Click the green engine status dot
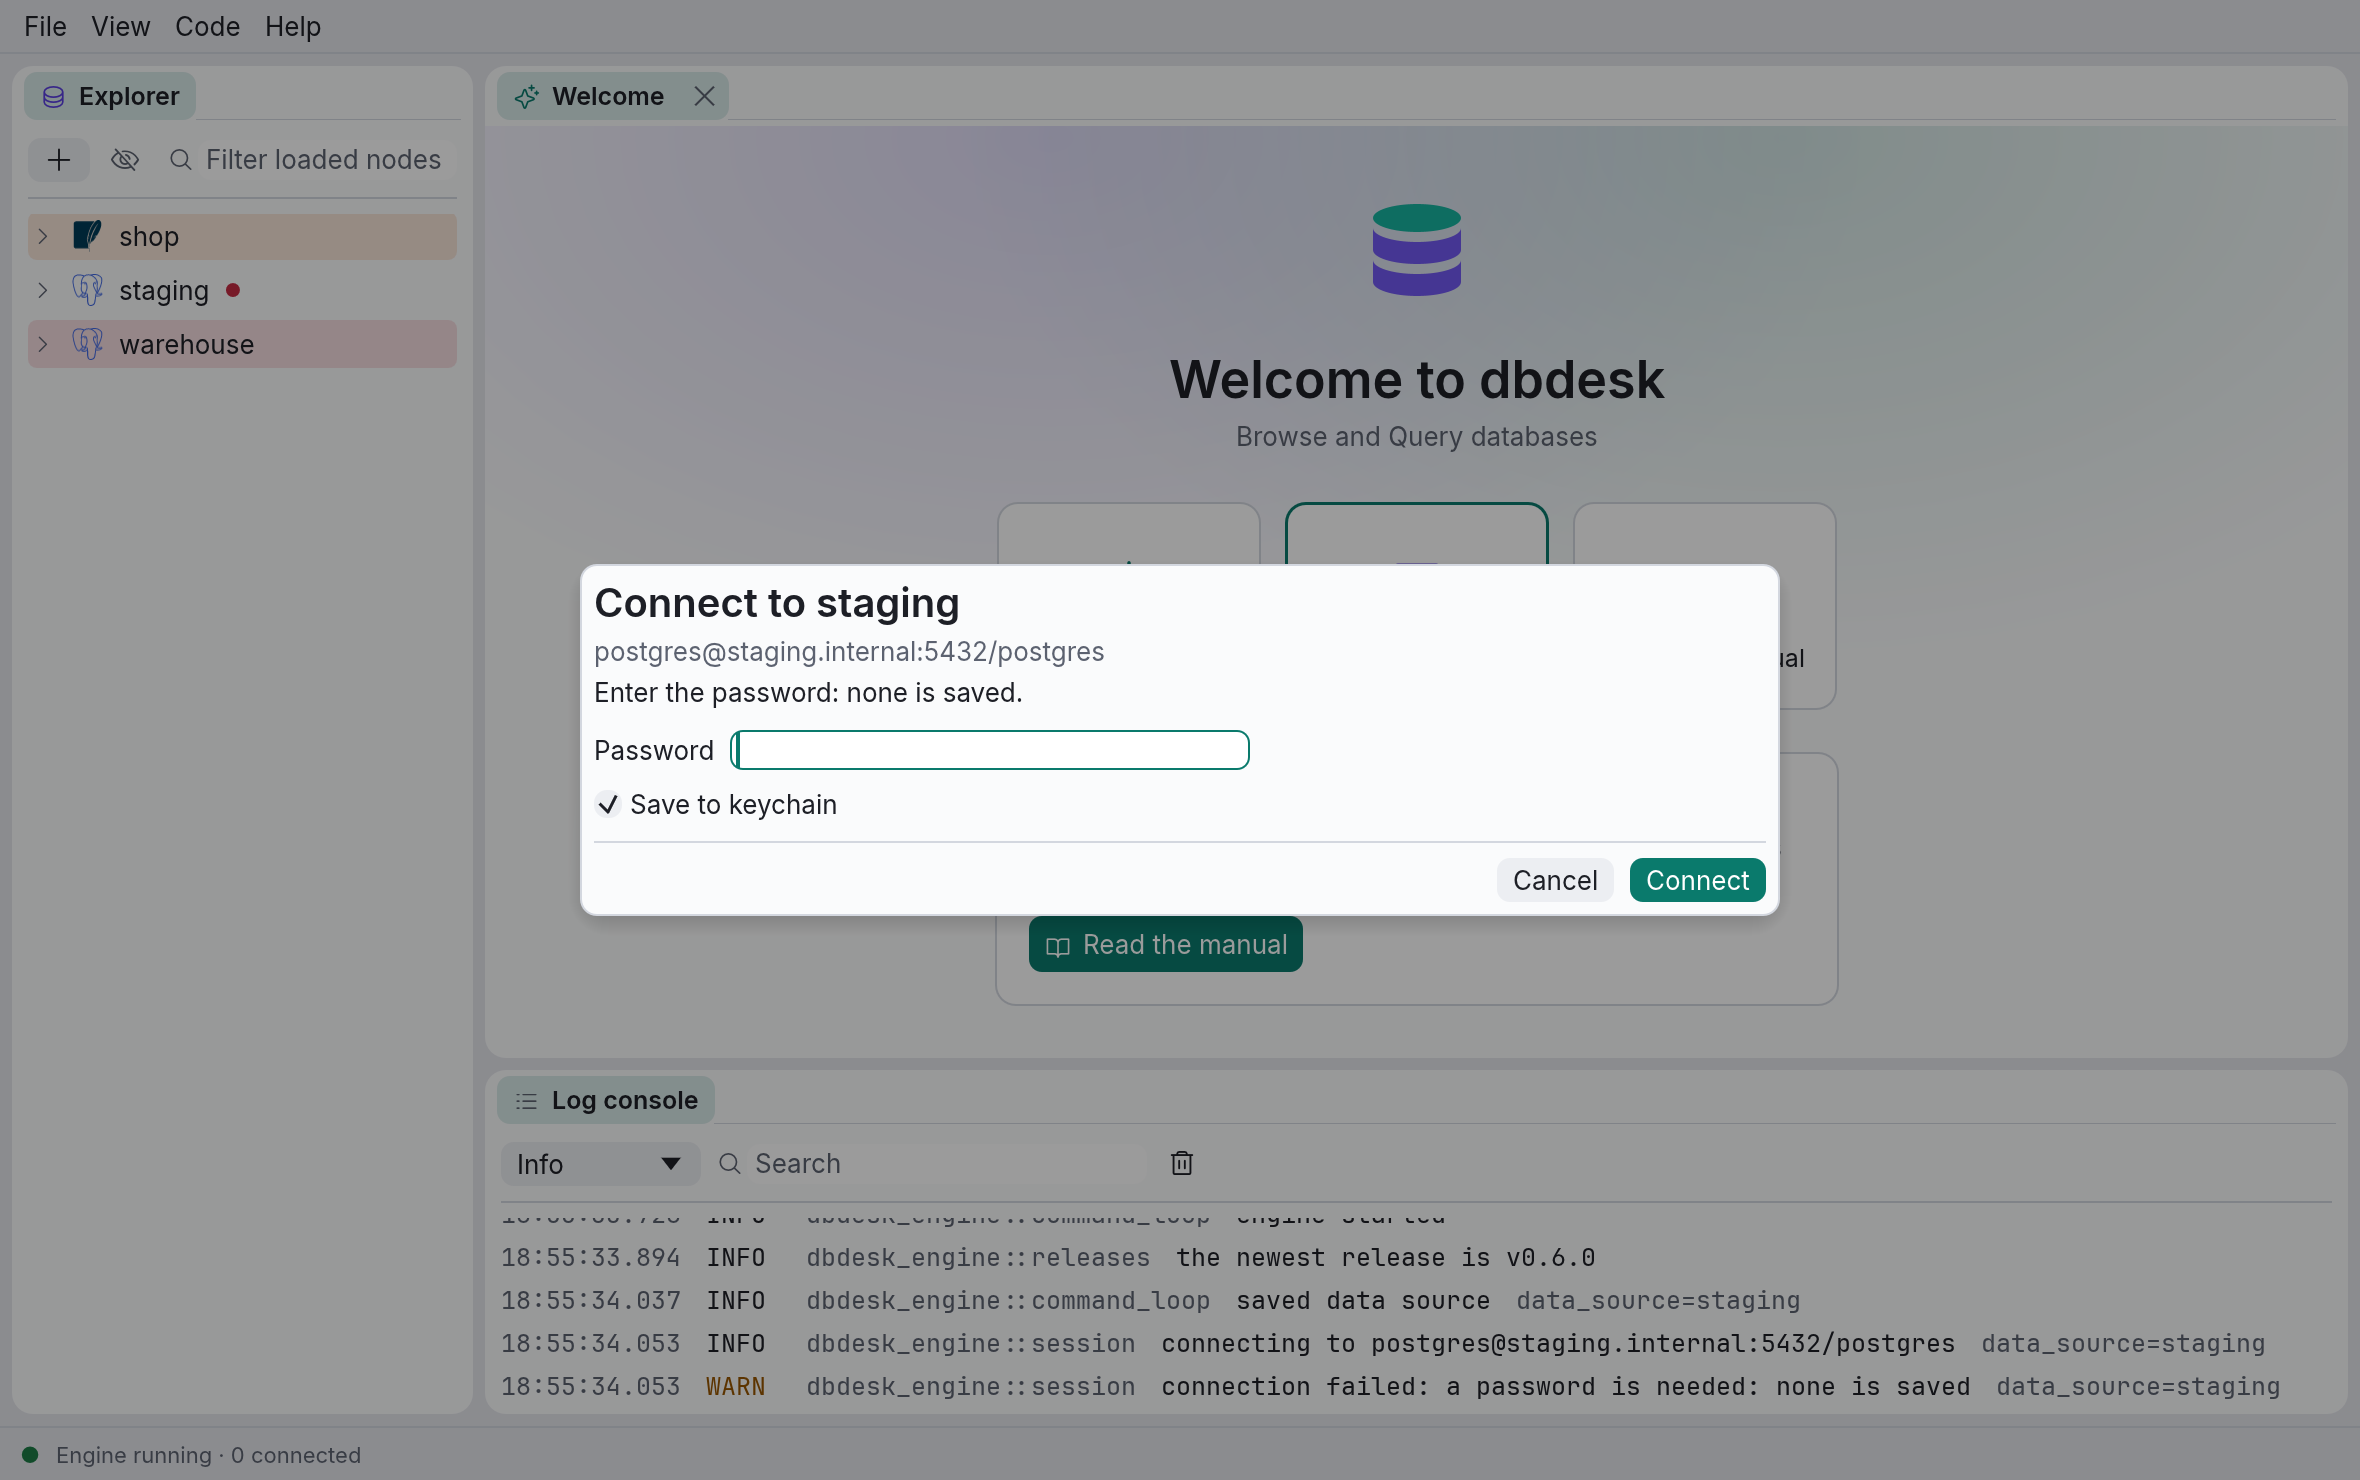The height and width of the screenshot is (1480, 2360). [30, 1455]
